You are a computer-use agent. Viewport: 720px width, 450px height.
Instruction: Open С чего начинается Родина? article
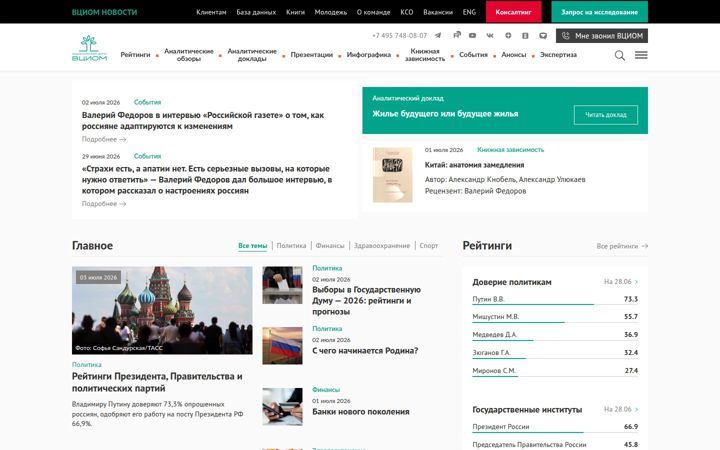(x=365, y=351)
